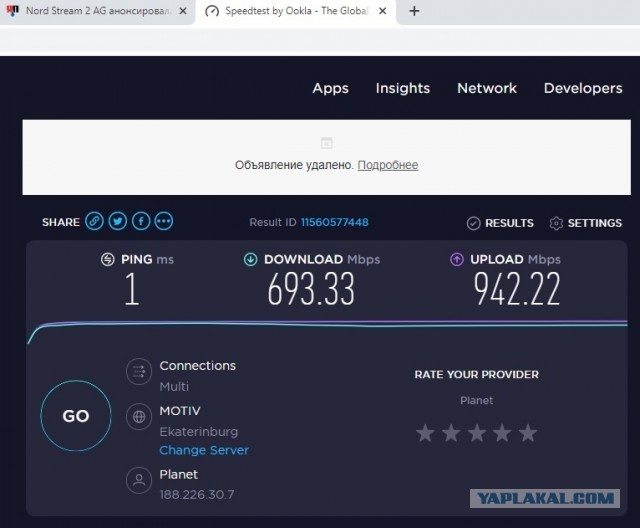Image resolution: width=640 pixels, height=528 pixels.
Task: Click the Connections mode icon
Action: click(139, 372)
